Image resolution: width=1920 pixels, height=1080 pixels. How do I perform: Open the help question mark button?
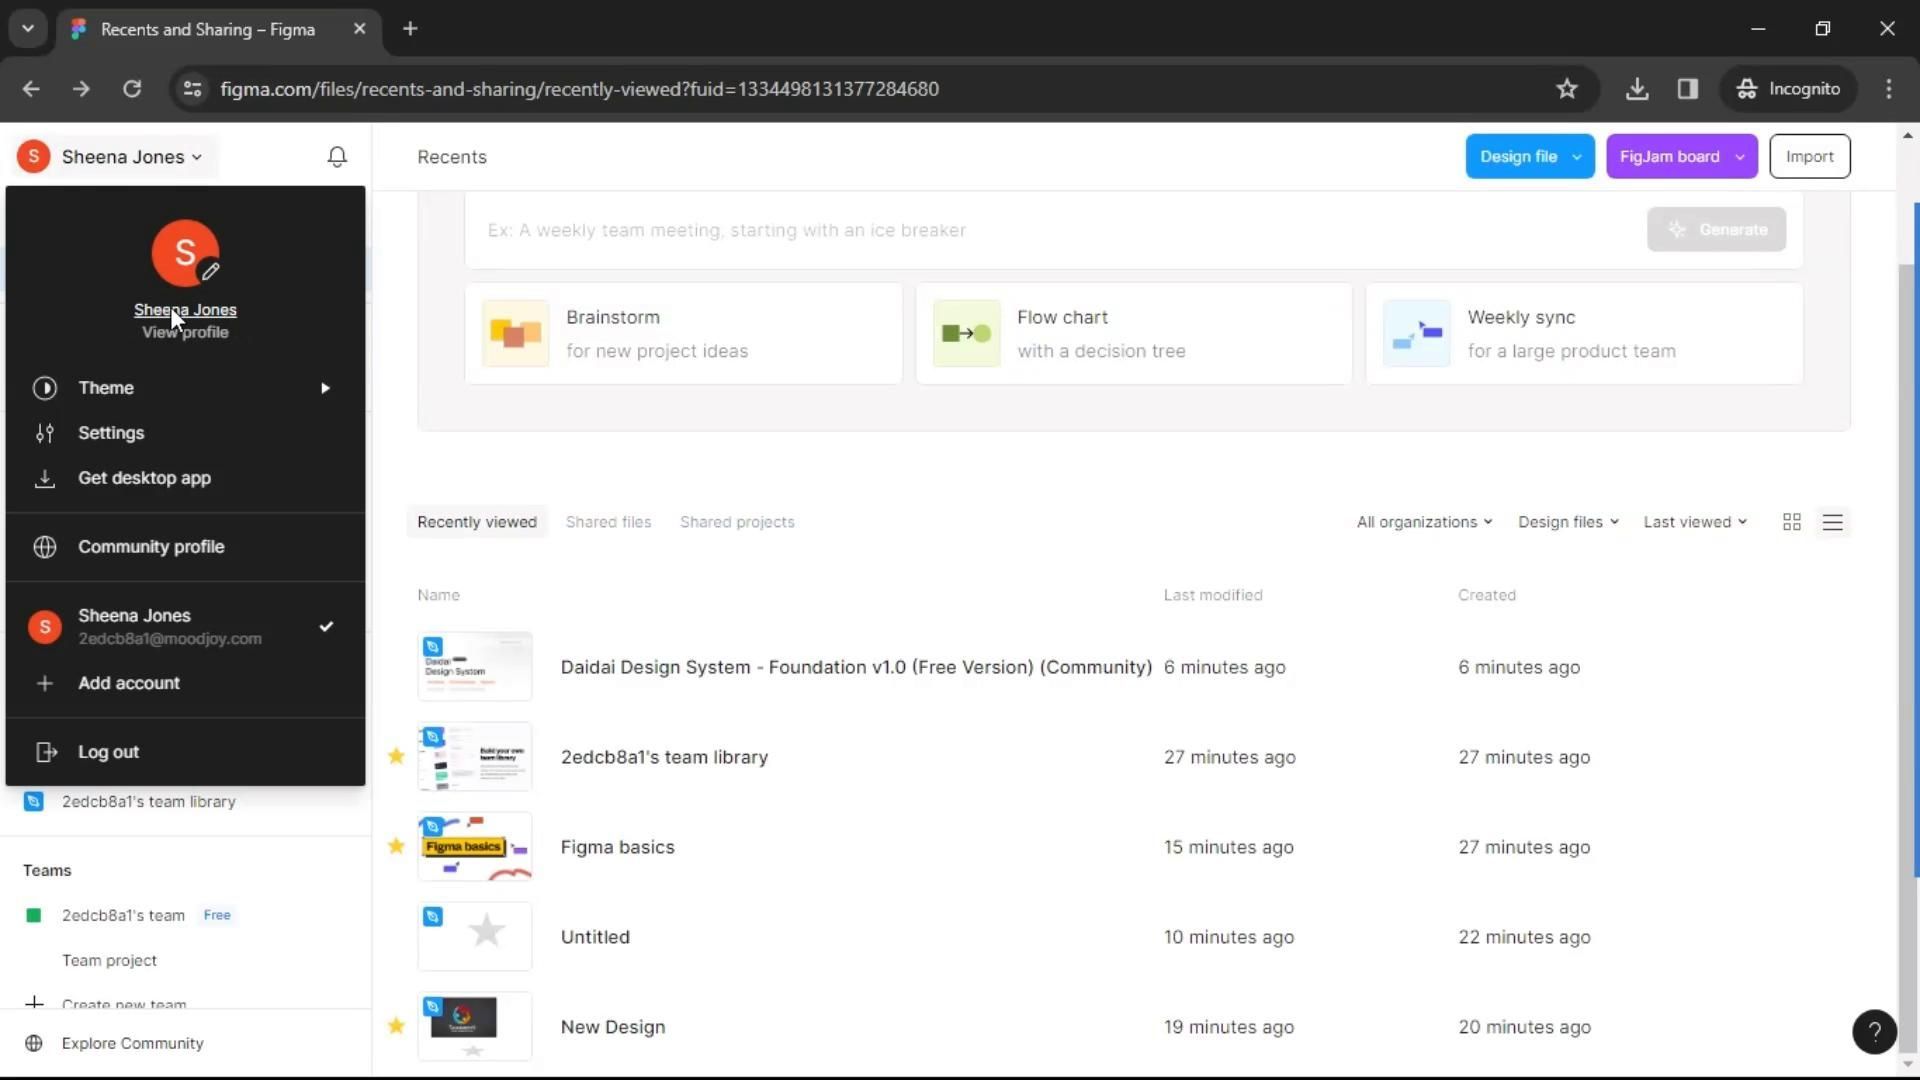coord(1874,1031)
